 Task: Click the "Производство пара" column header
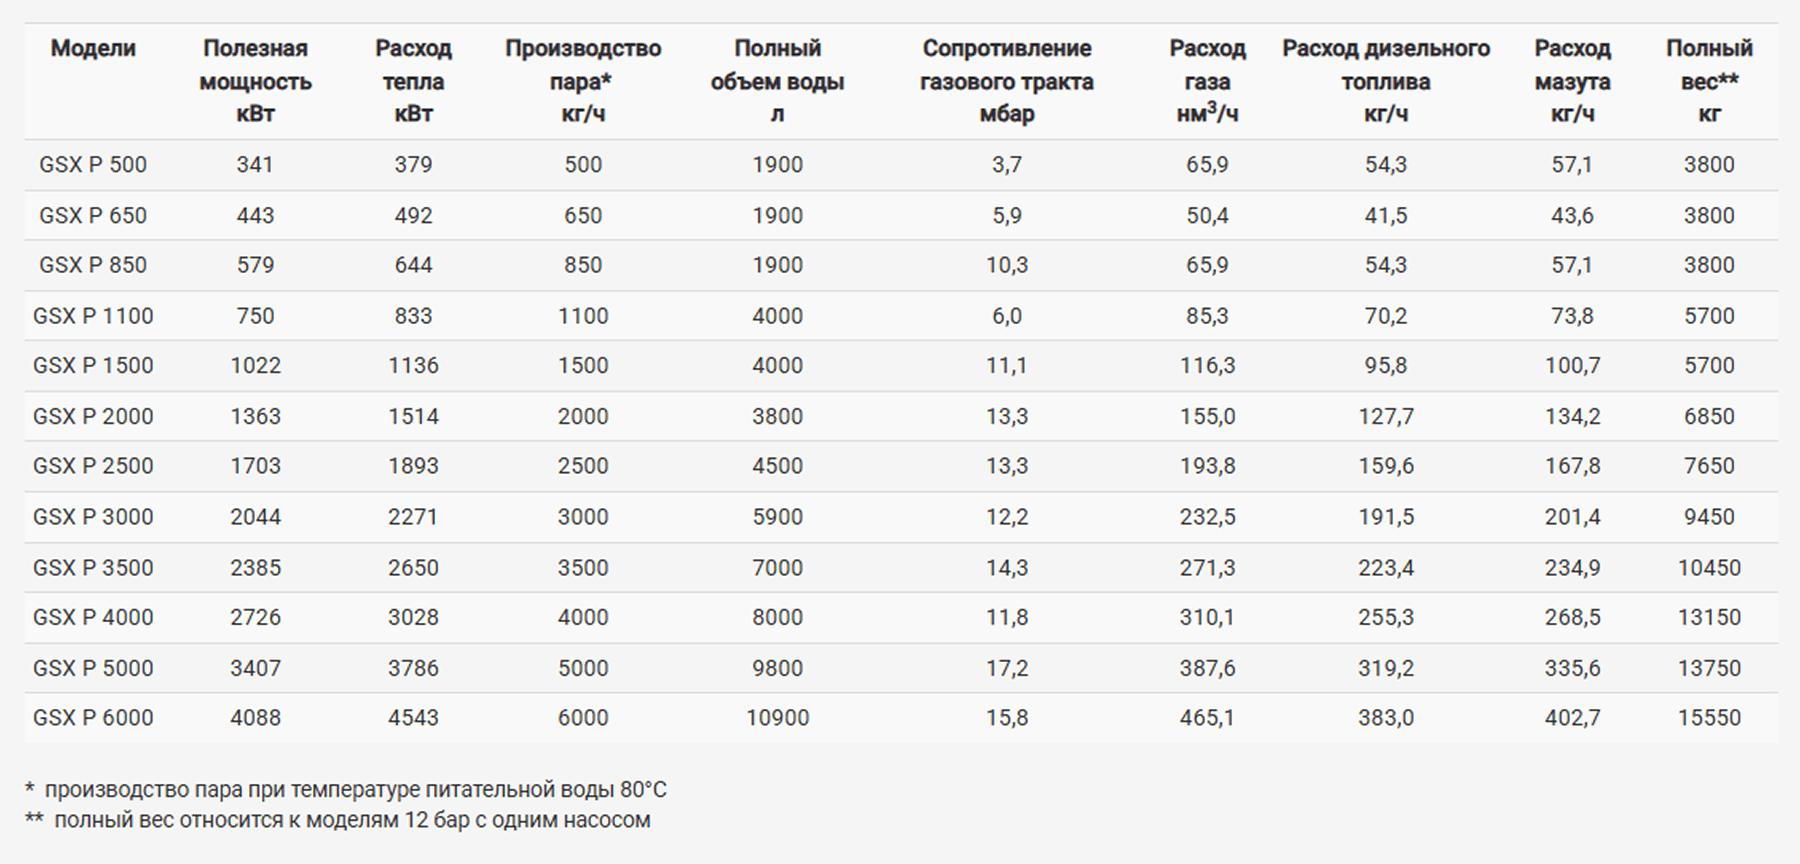coord(582,81)
